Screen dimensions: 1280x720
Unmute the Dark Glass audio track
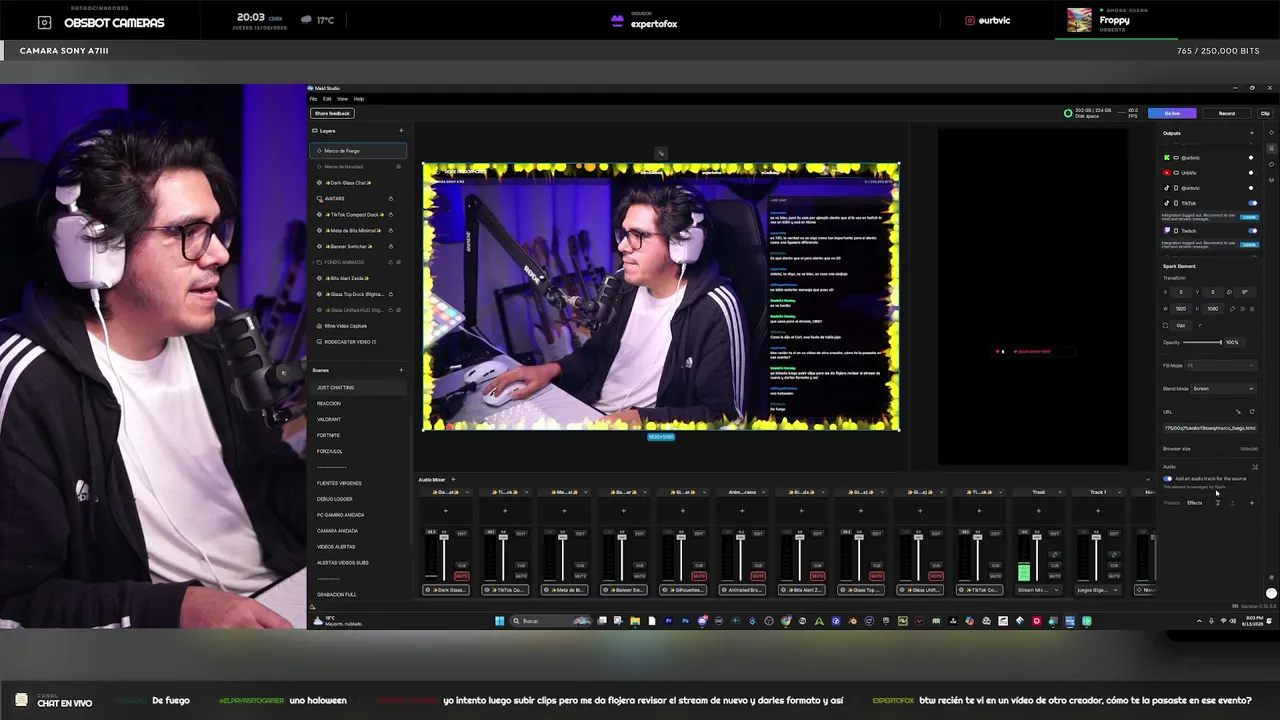click(x=462, y=576)
